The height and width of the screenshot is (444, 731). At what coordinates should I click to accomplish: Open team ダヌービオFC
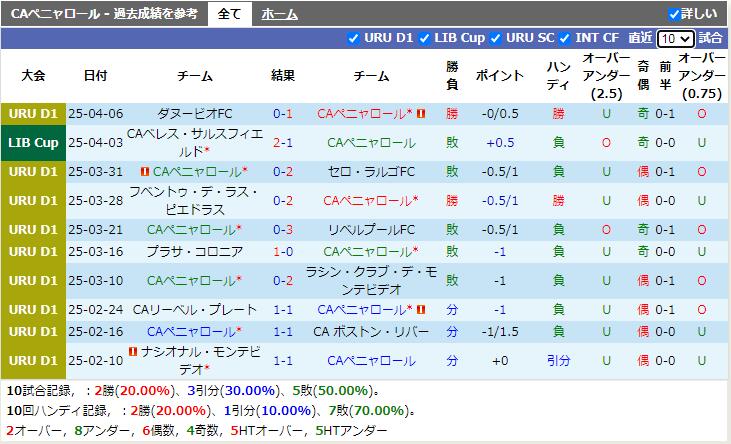click(194, 114)
